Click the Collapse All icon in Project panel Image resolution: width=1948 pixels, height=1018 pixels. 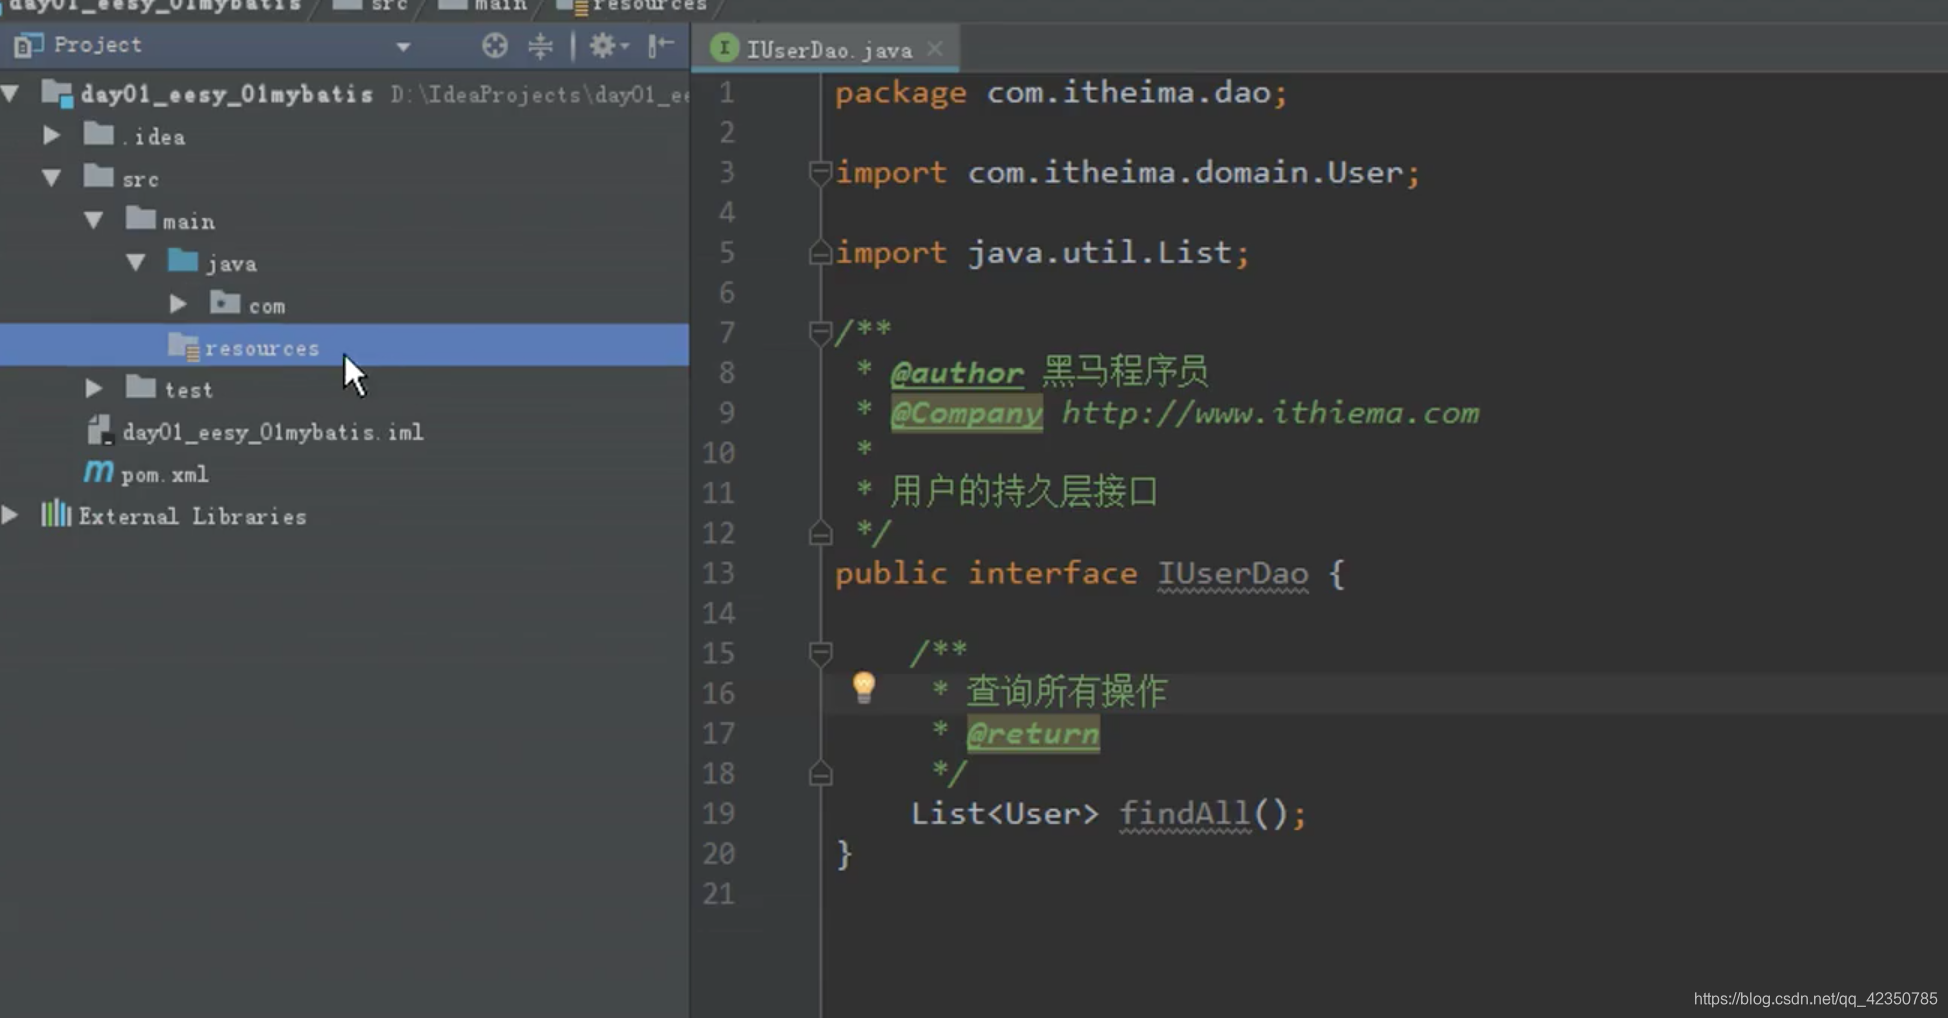click(x=540, y=45)
